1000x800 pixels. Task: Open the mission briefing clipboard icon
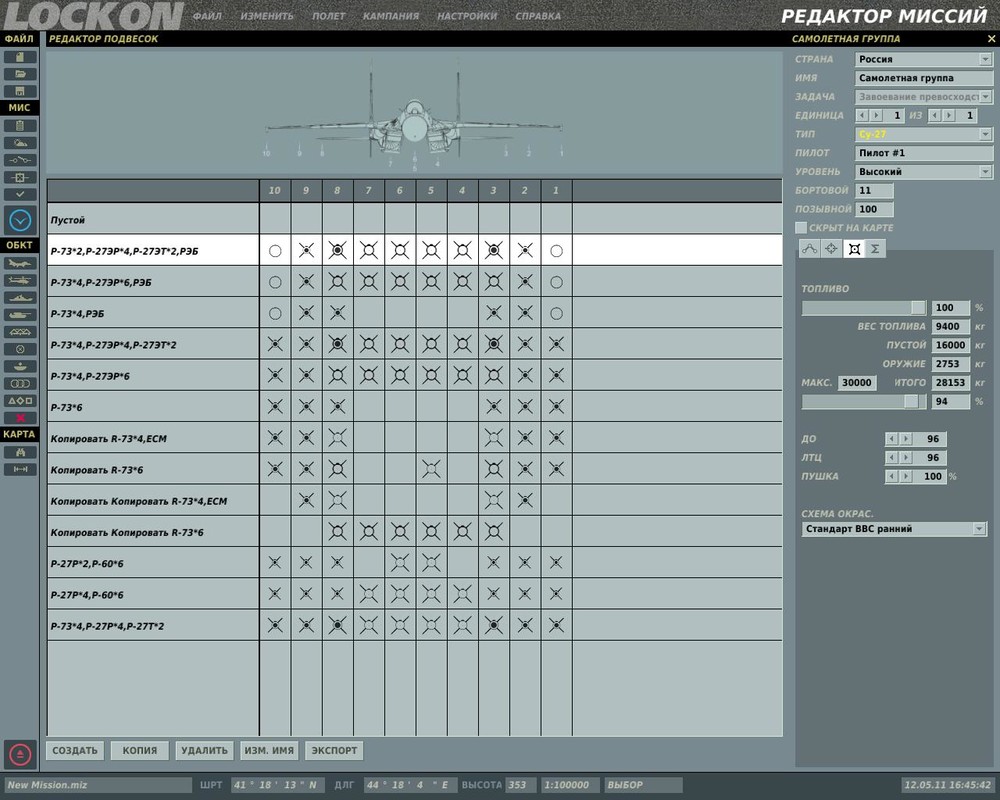(20, 126)
